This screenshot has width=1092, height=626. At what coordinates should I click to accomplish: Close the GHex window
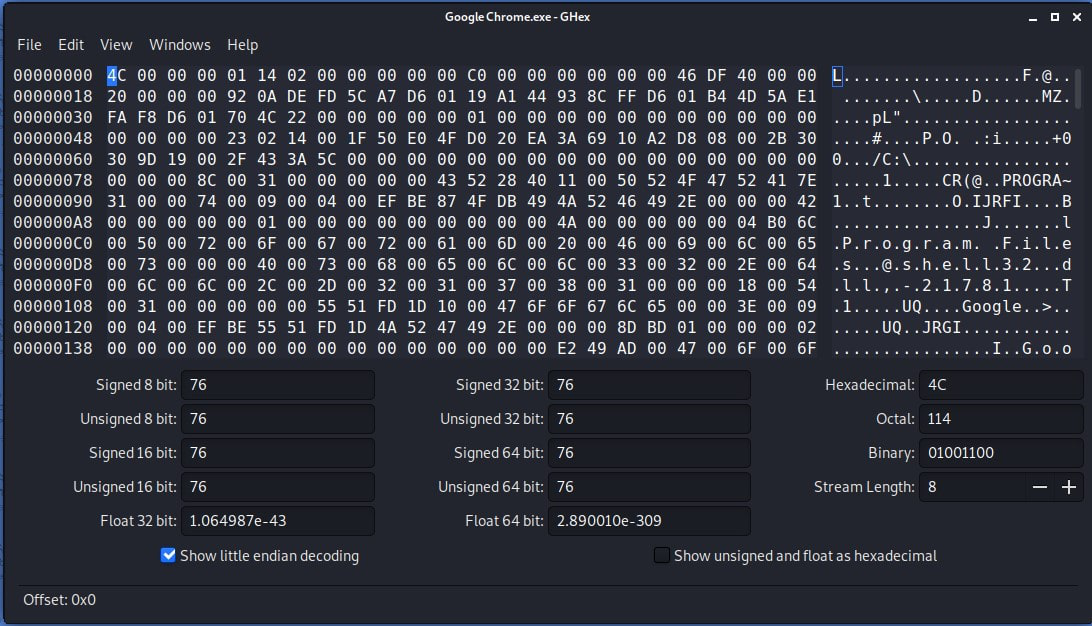tap(1075, 18)
